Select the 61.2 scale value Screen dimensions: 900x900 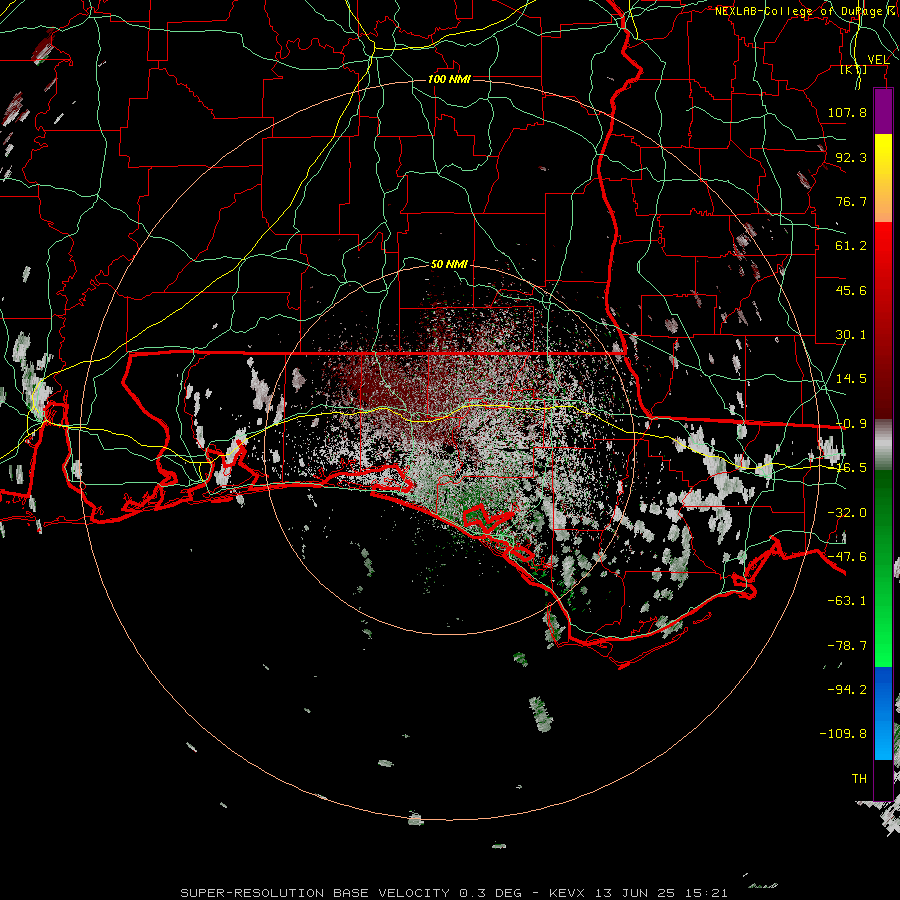coord(851,246)
